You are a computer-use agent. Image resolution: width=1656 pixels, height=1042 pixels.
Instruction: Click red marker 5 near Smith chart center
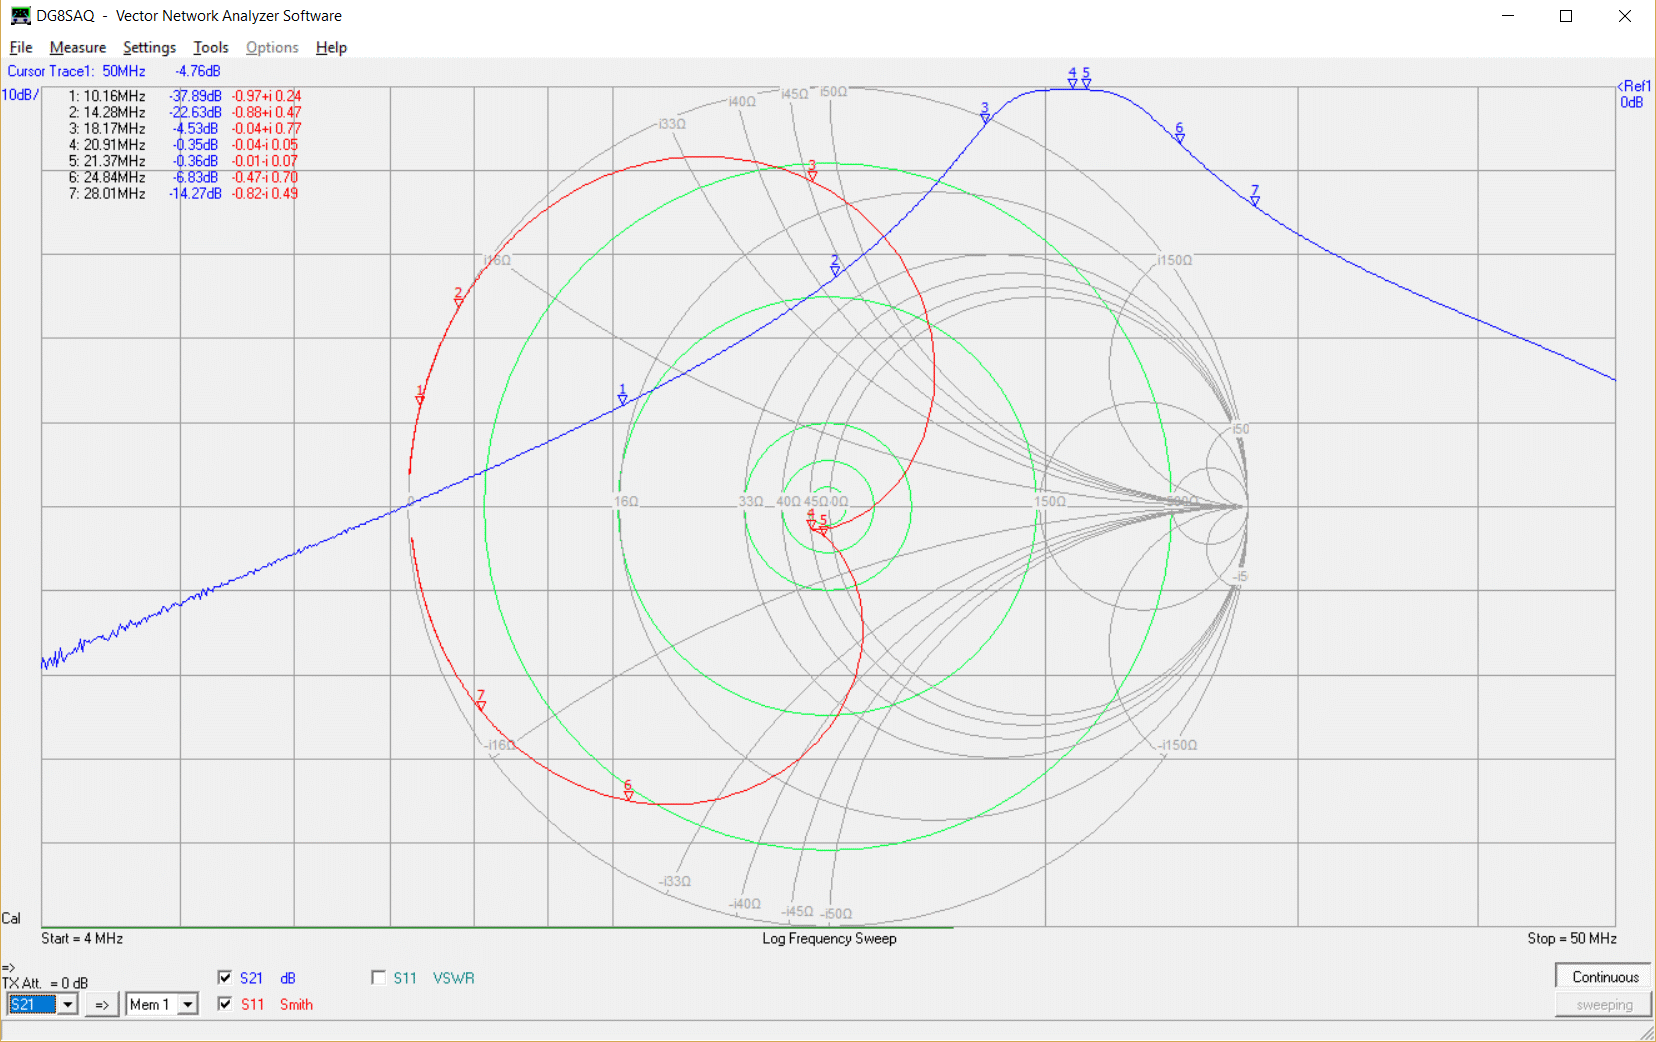[x=824, y=525]
